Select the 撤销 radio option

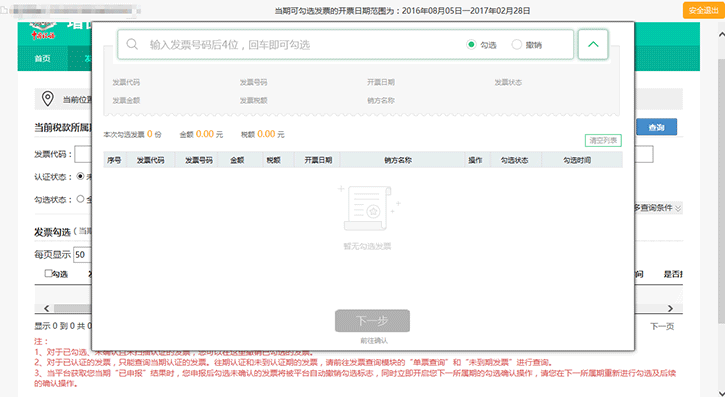[x=516, y=45]
